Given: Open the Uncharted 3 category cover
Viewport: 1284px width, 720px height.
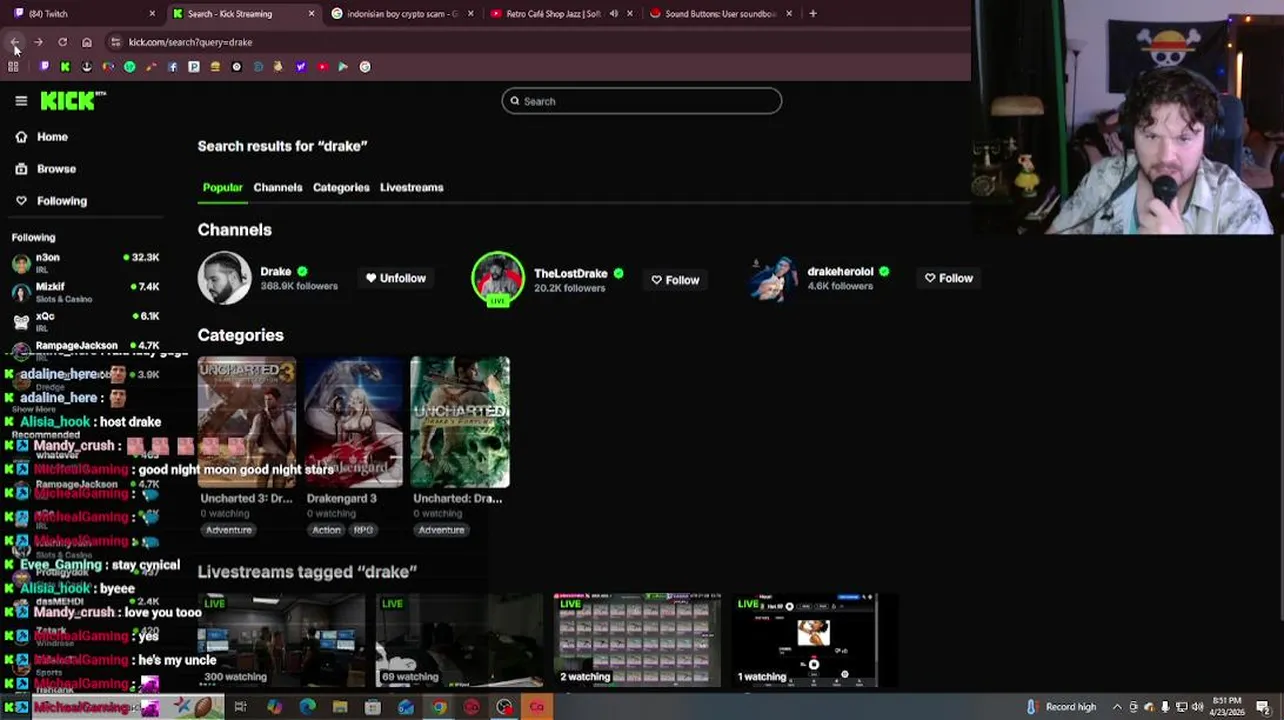Looking at the screenshot, I should click(x=246, y=421).
